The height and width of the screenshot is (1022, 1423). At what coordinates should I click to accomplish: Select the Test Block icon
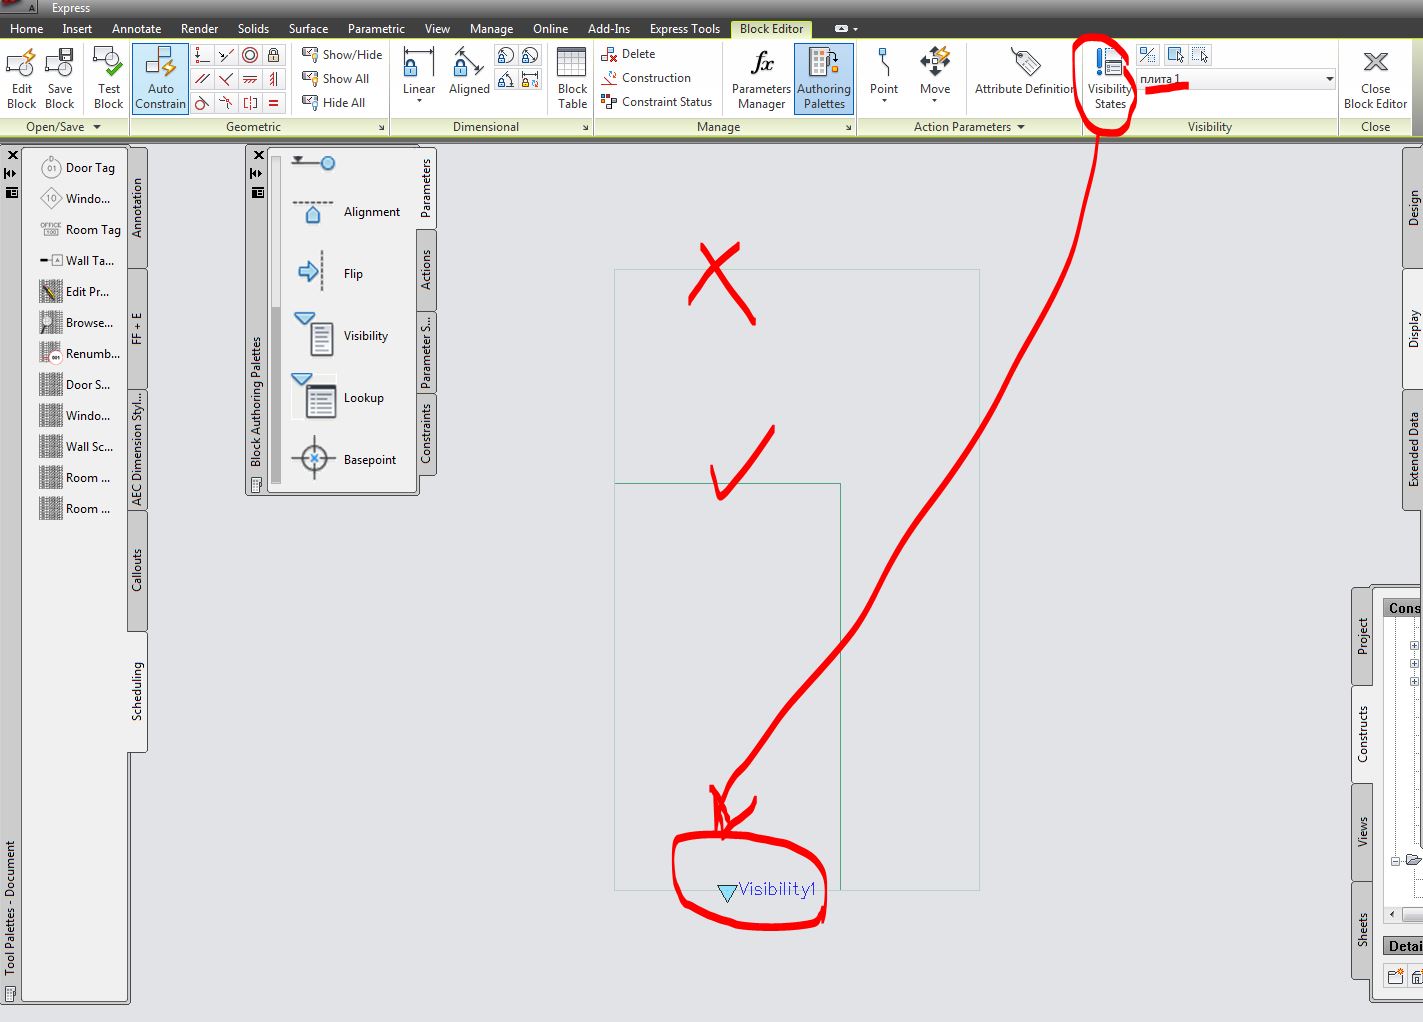(x=107, y=78)
